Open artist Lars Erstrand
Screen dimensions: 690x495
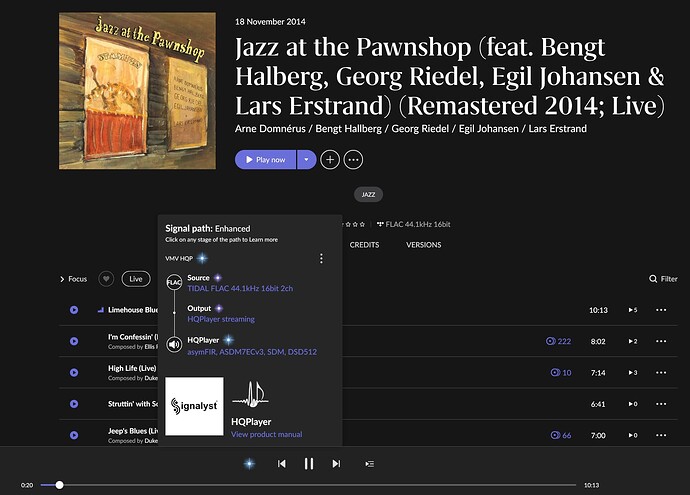click(x=558, y=128)
